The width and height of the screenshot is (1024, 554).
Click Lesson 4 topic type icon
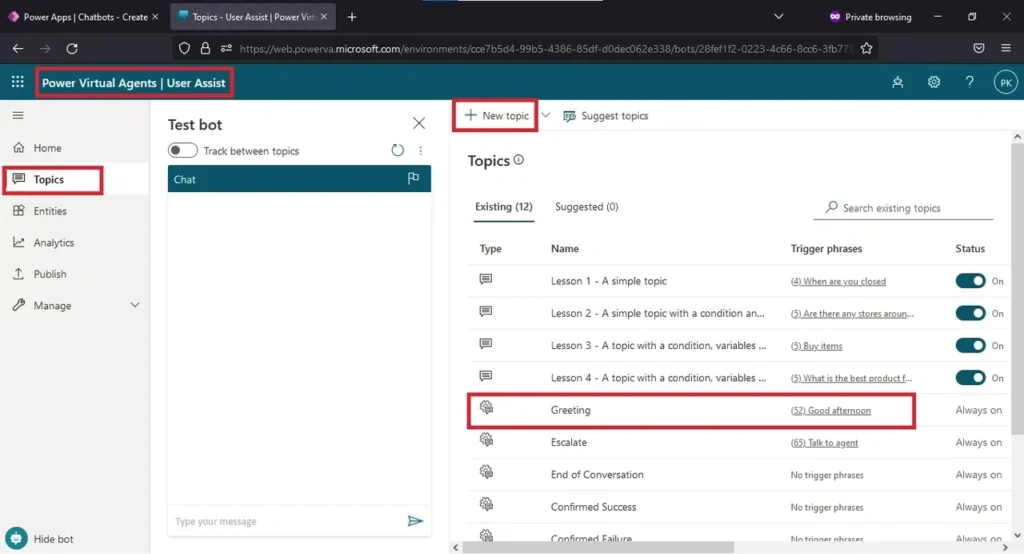(x=486, y=376)
